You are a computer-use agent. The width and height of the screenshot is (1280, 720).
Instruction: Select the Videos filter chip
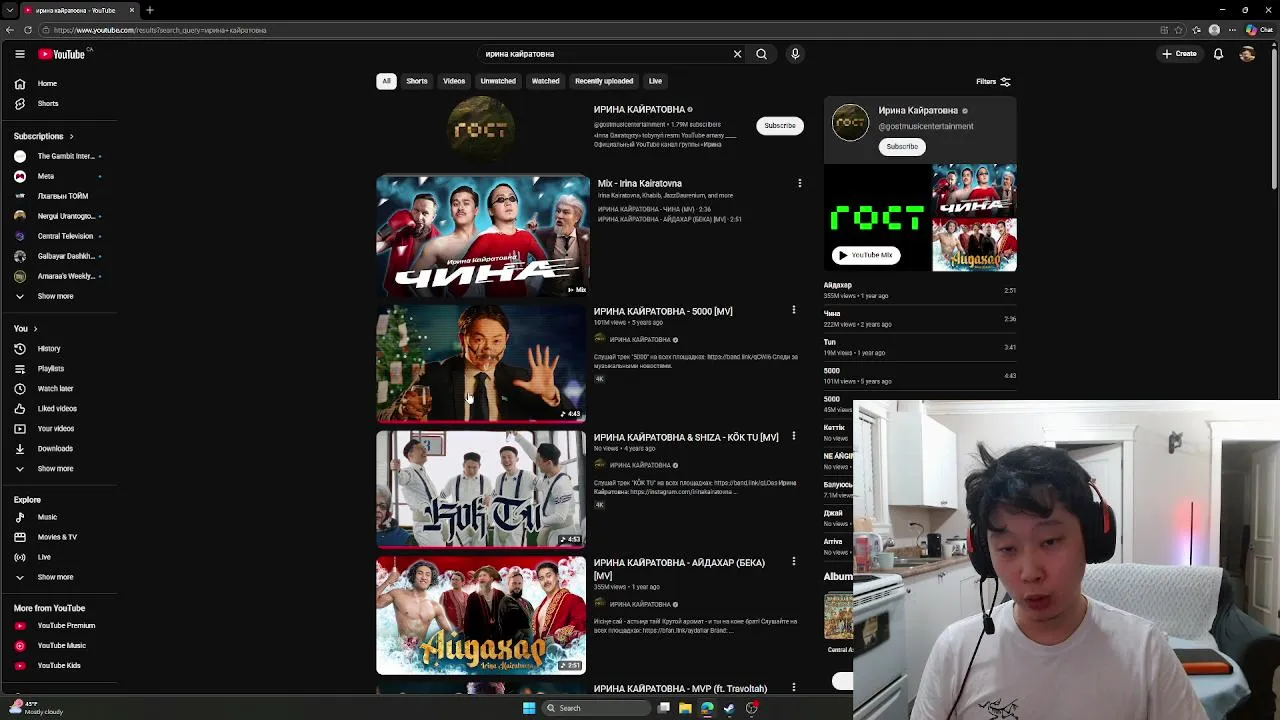[454, 81]
